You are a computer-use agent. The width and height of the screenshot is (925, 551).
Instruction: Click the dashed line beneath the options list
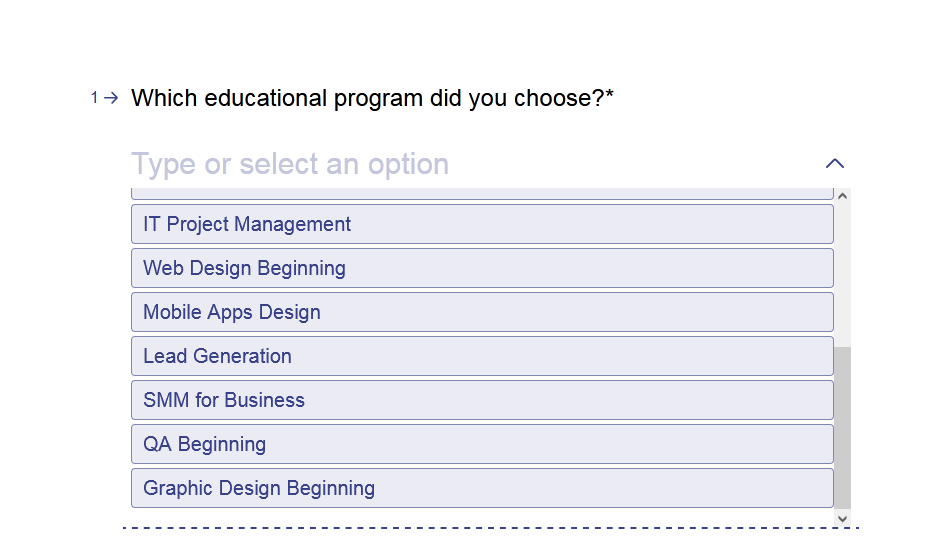tap(491, 528)
